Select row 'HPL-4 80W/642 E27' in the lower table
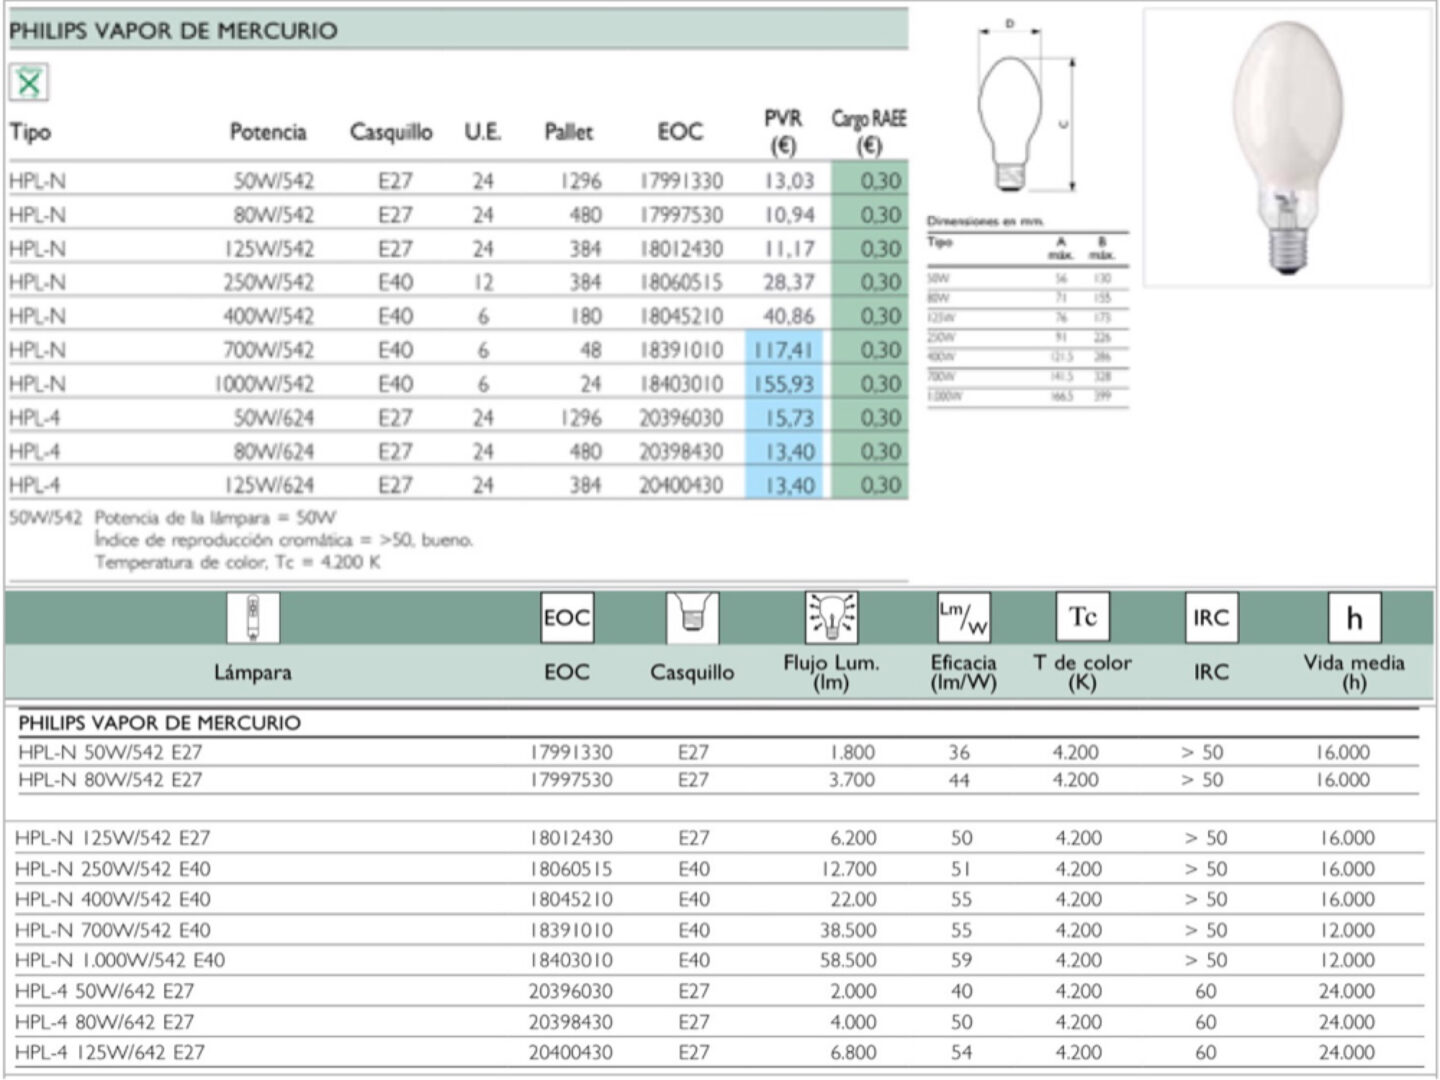The width and height of the screenshot is (1440, 1080). coord(718,1022)
